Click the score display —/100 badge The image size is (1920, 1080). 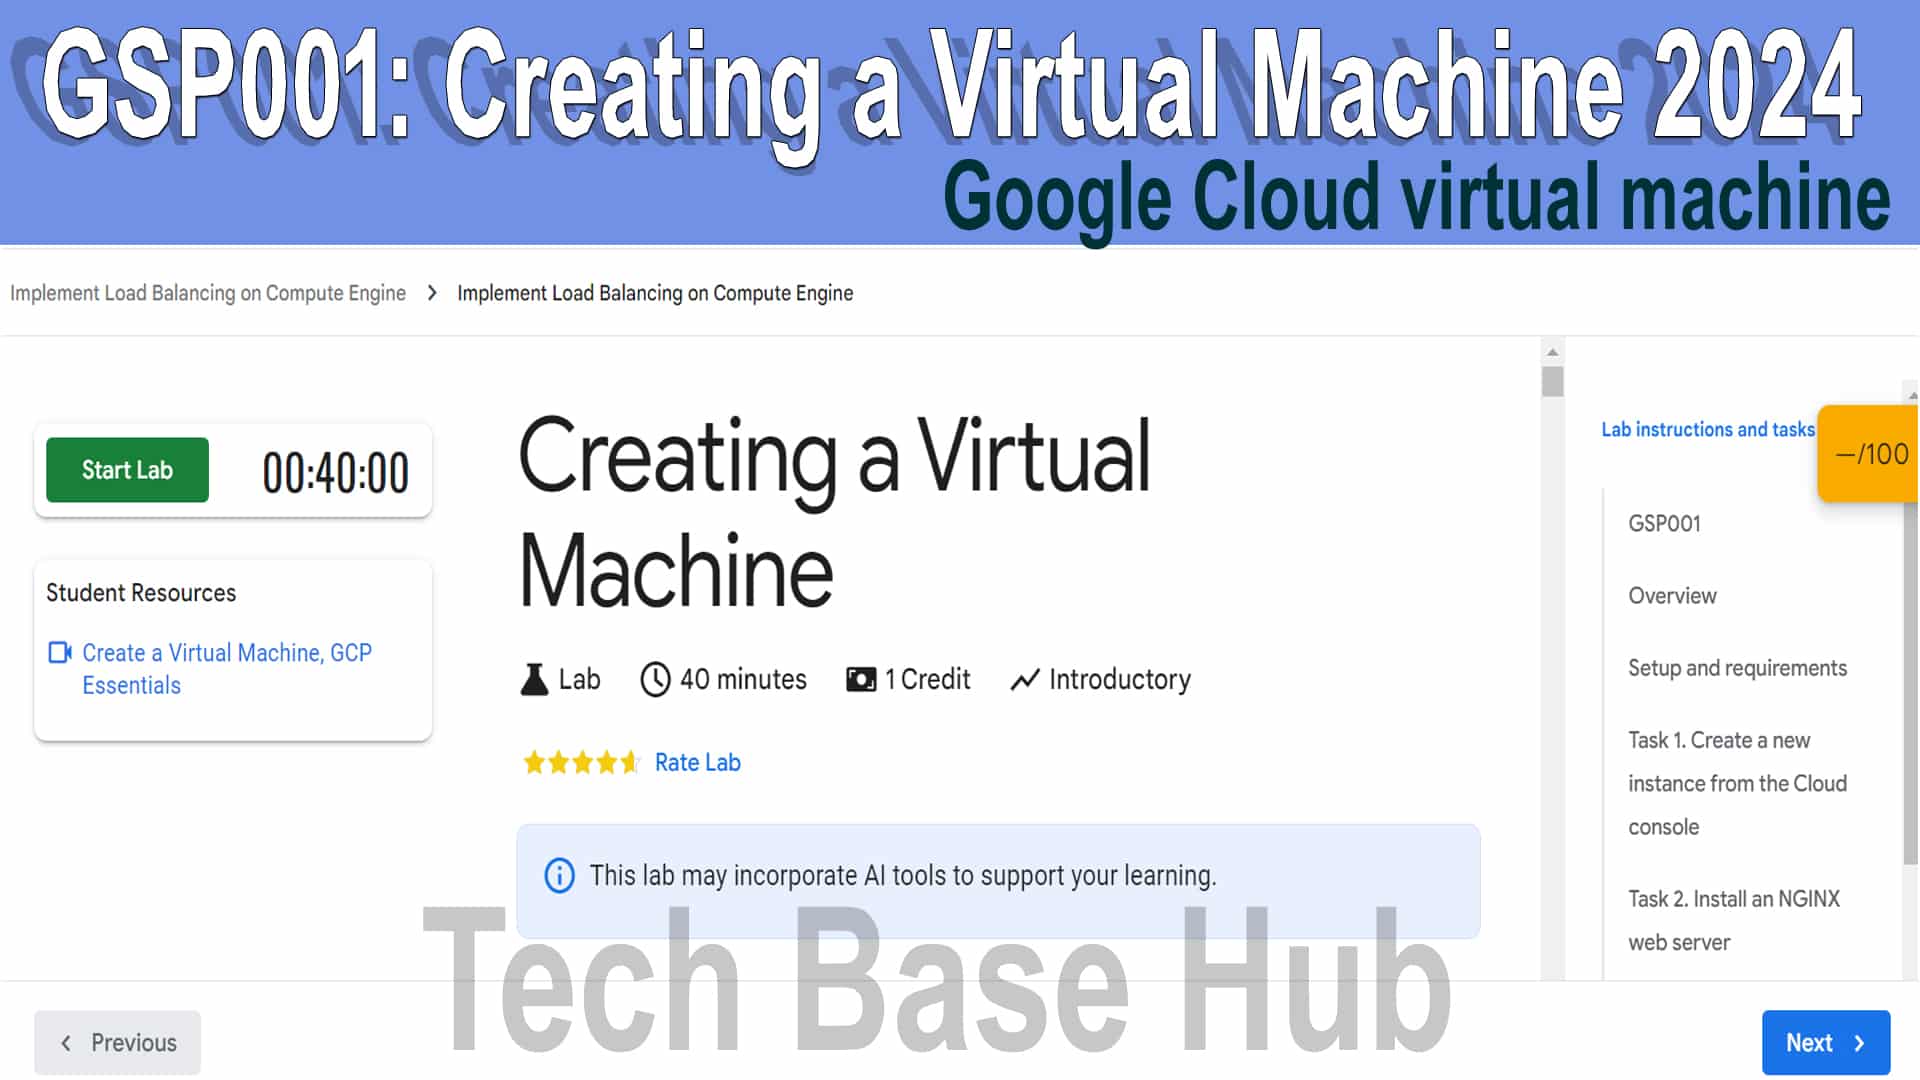(1869, 455)
